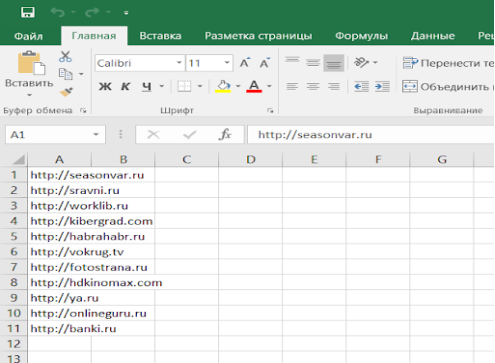The width and height of the screenshot is (495, 363).
Task: Open the Borders dropdown arrow
Action: coord(200,86)
